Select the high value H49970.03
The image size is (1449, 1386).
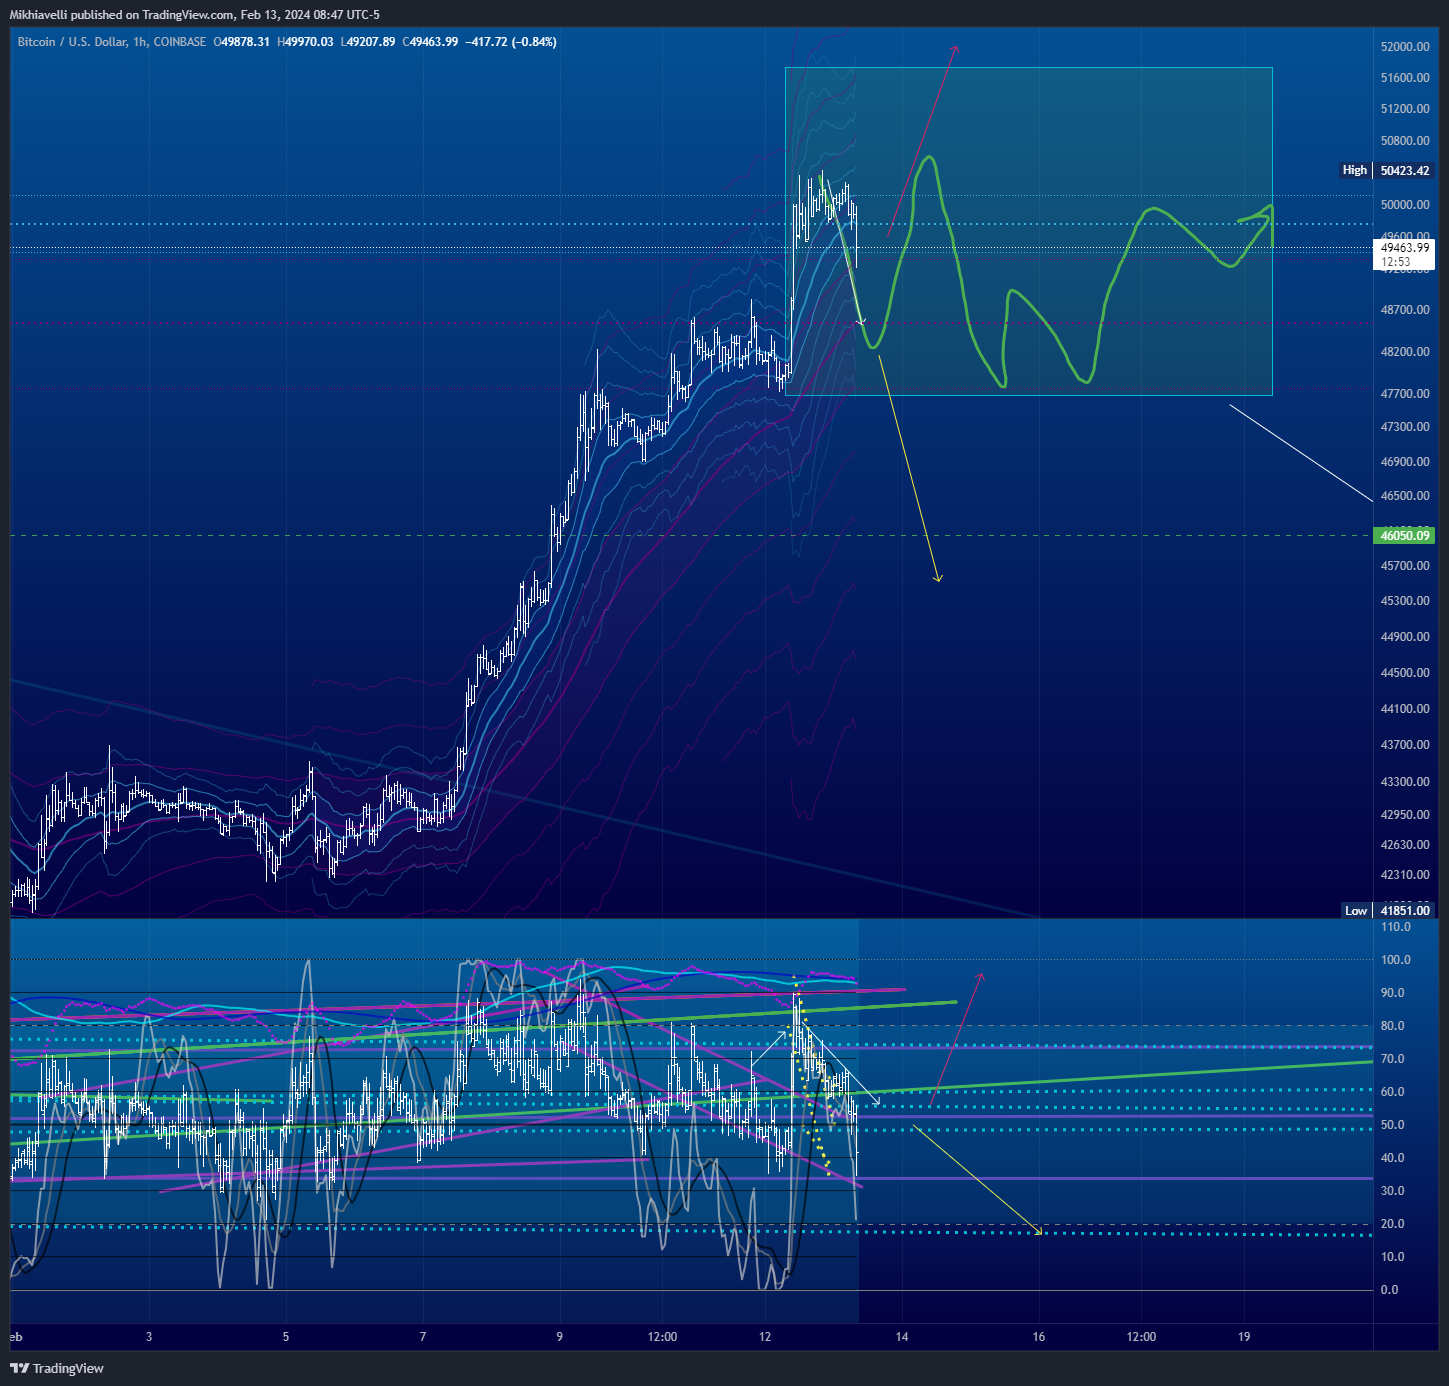(x=305, y=42)
